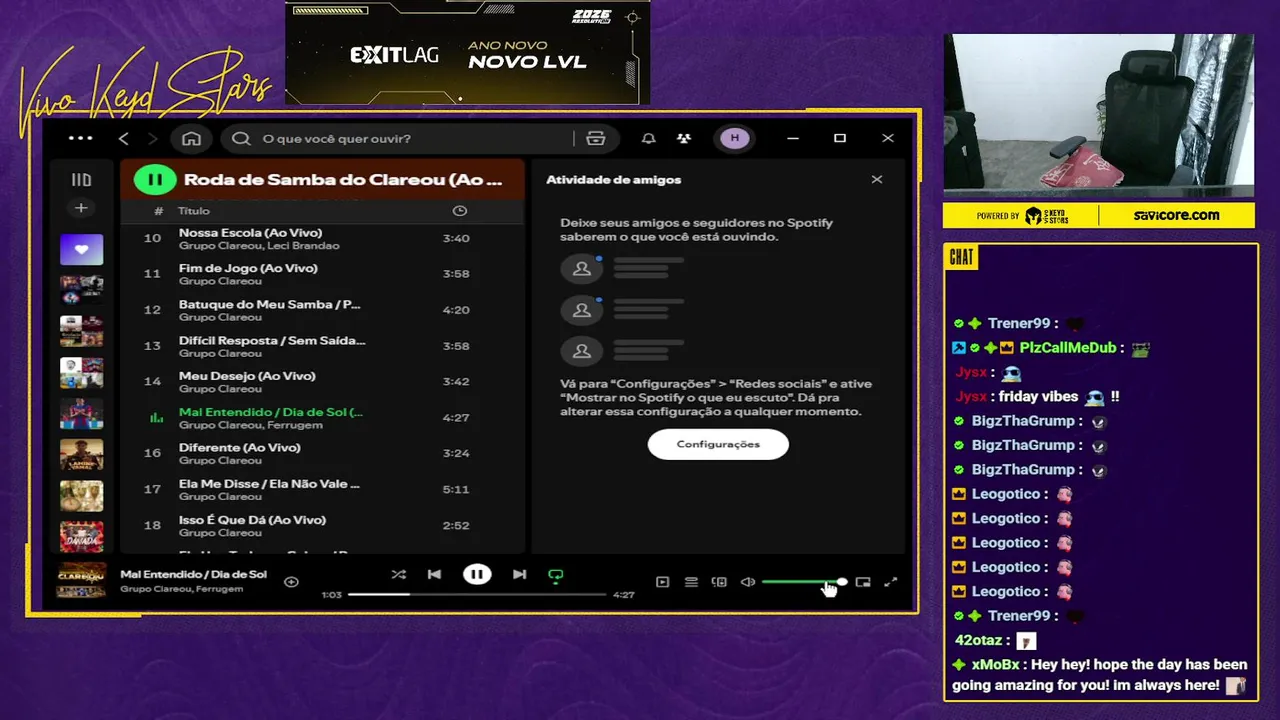Click chat username PlzCallMeDub
Viewport: 1280px width, 720px height.
(x=1067, y=348)
